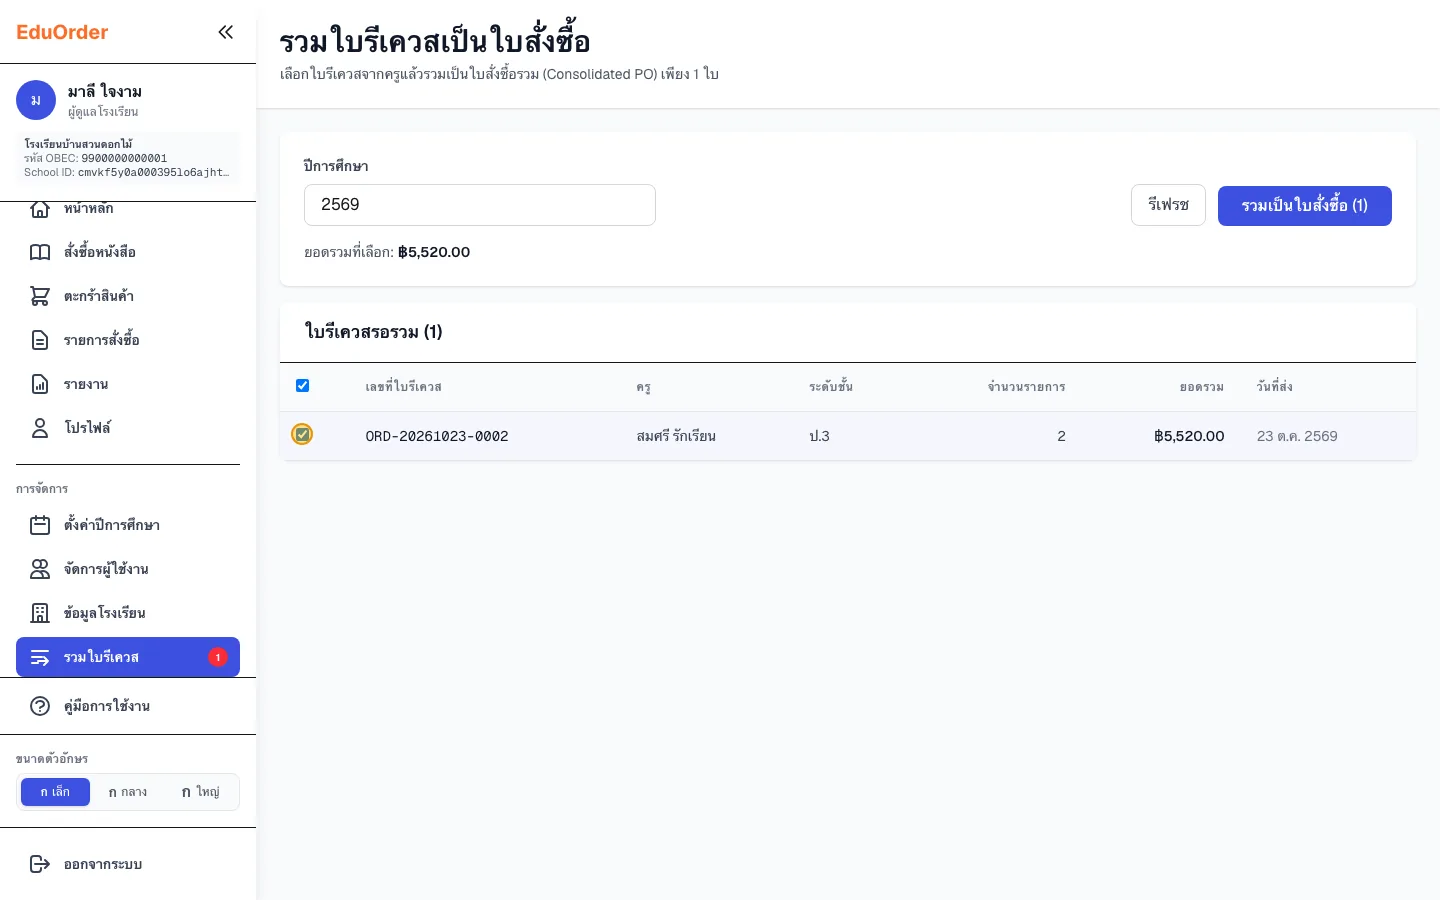This screenshot has width=1440, height=900.
Task: Click row total ฿5,520.00 in table
Action: 1189,436
